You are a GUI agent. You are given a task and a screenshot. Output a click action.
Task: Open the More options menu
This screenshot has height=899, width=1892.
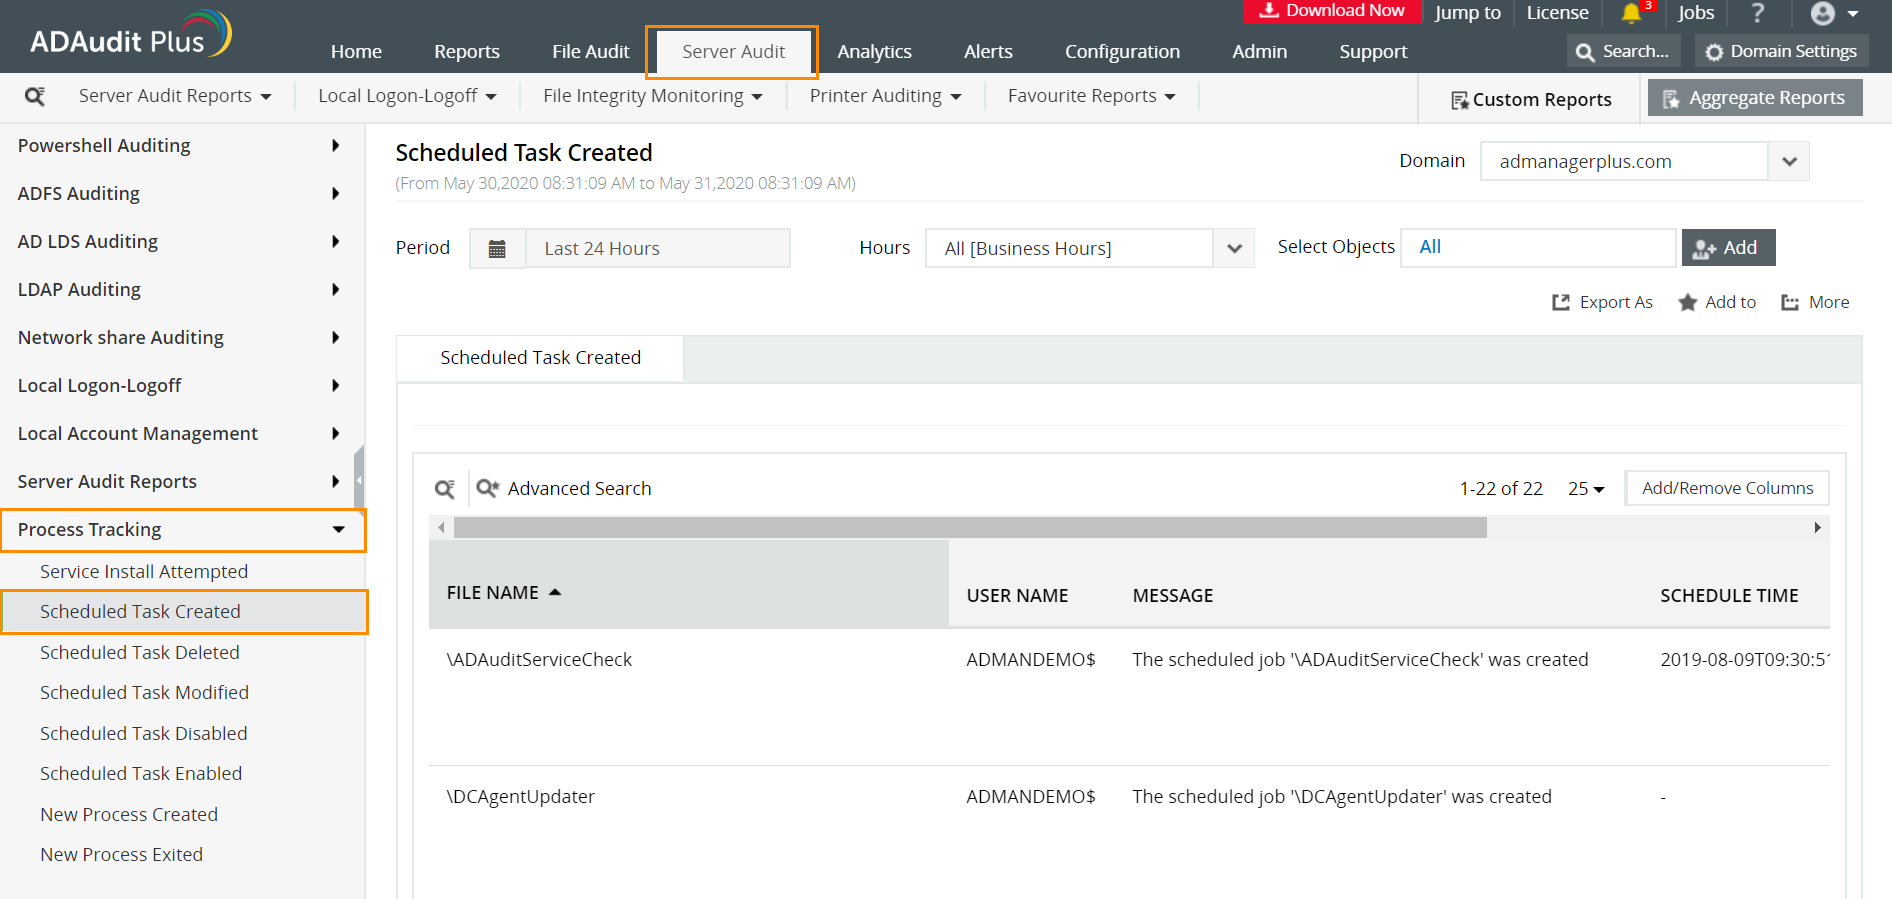click(1815, 302)
